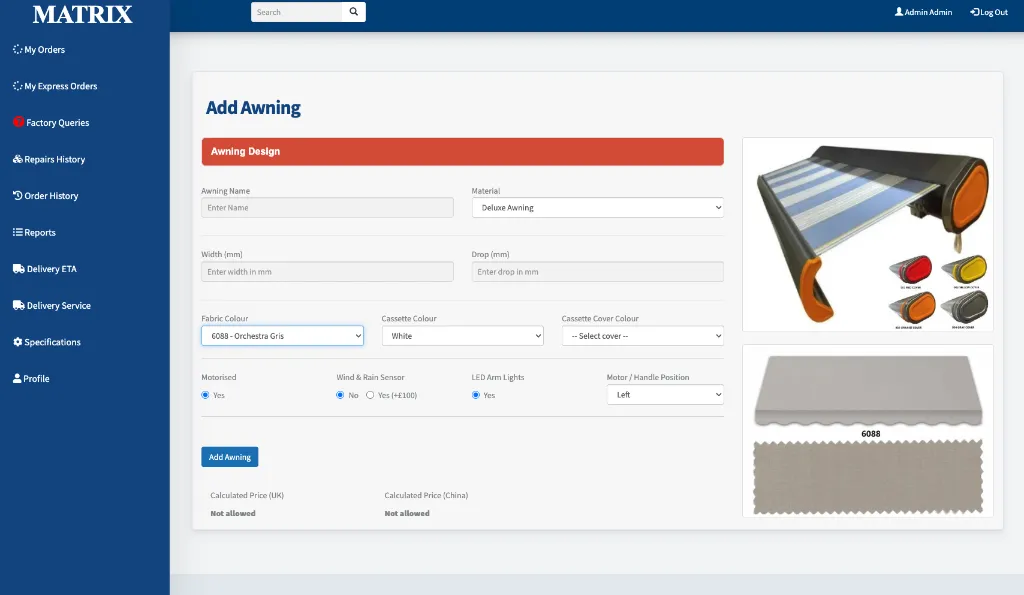Click the My Orders spinner icon
This screenshot has height=595, width=1024.
[18, 49]
